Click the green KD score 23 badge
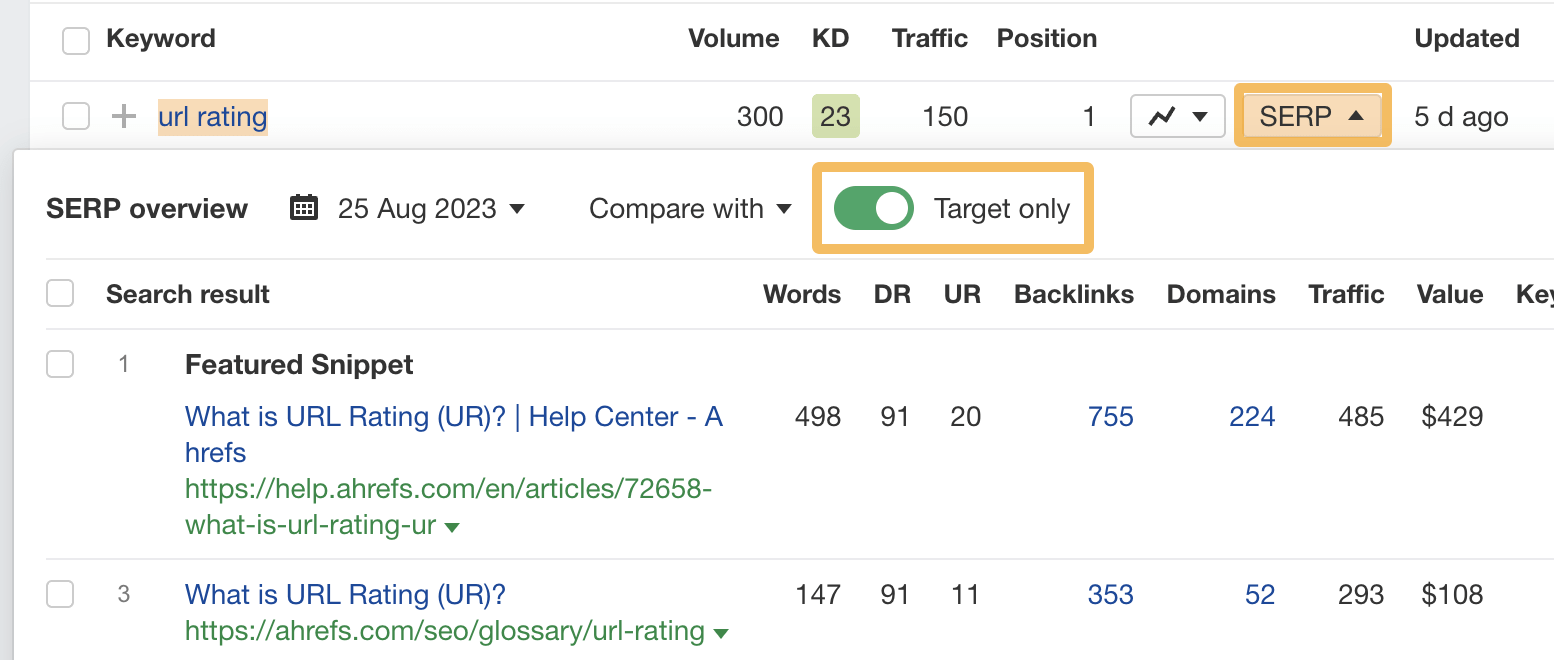 [835, 116]
